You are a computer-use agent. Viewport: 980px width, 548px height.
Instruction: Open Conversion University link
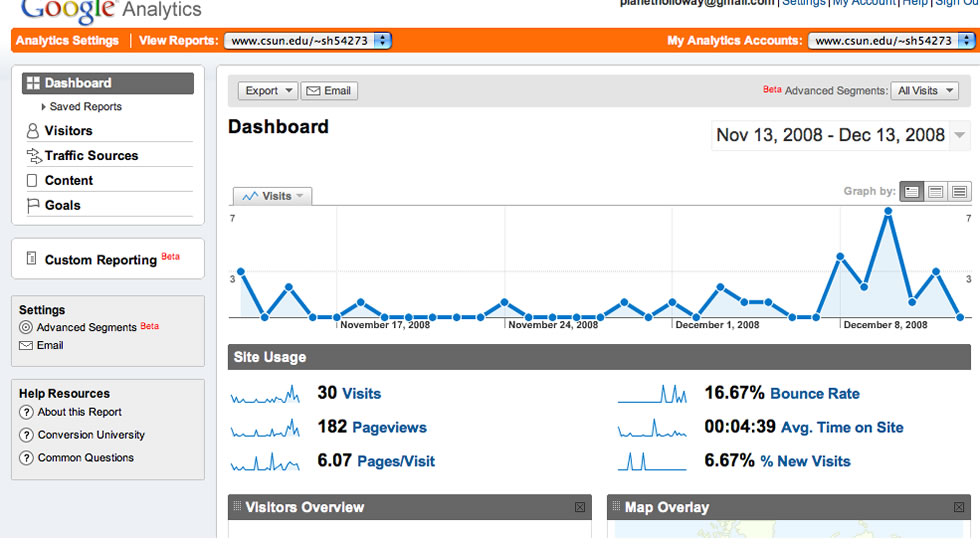pyautogui.click(x=91, y=435)
